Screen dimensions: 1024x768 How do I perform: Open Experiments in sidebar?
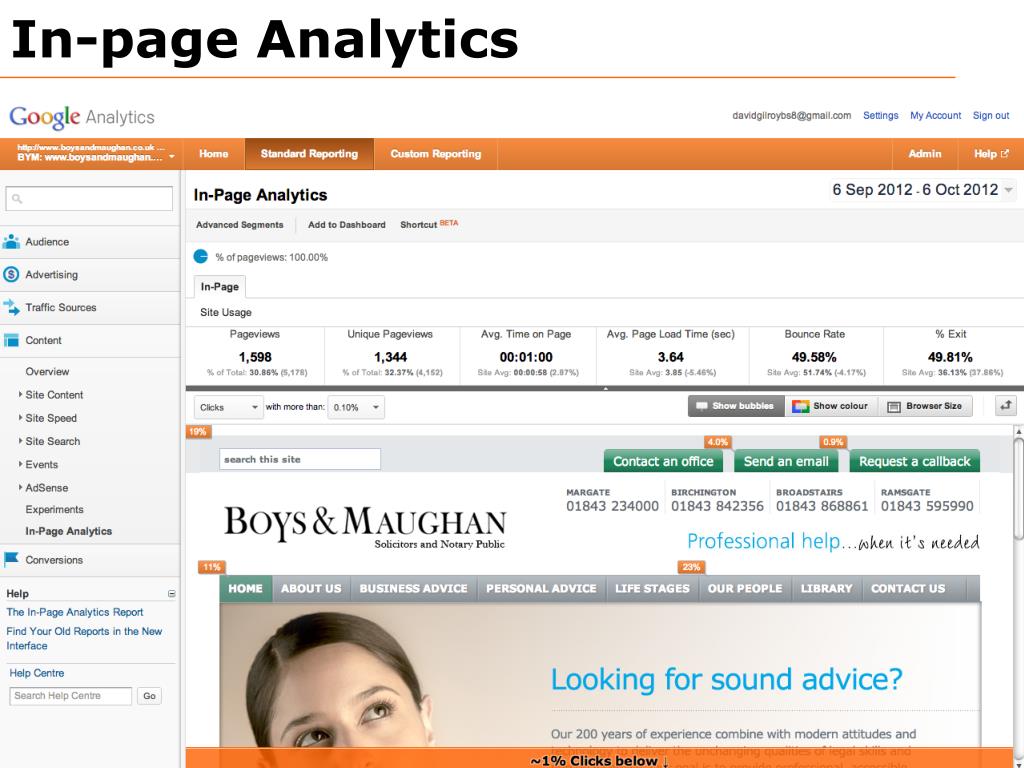tap(54, 509)
